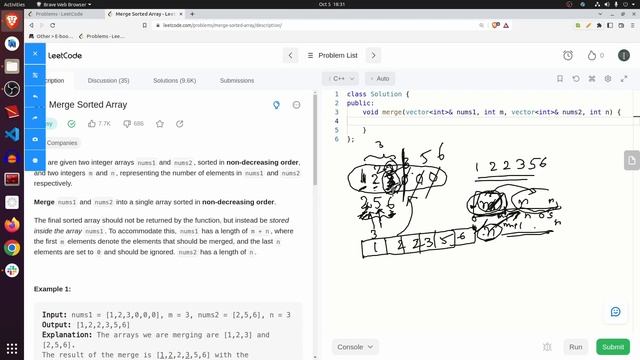640x360 pixels.
Task: Open Visual Studio Code from dock
Action: coord(12,134)
